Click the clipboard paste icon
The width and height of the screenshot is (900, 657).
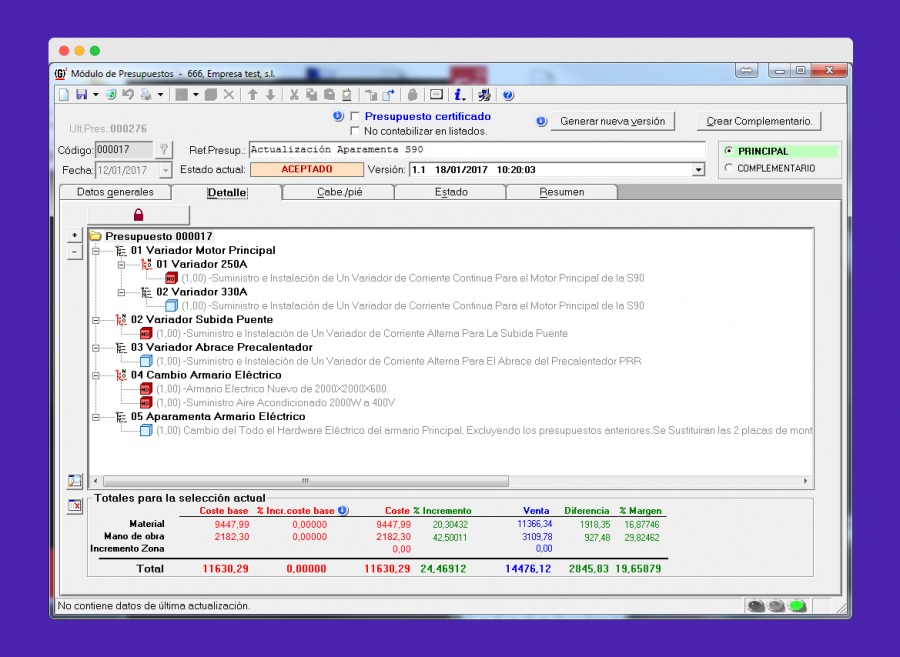click(347, 95)
